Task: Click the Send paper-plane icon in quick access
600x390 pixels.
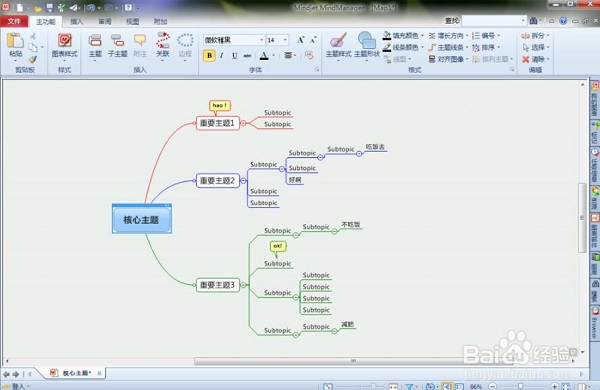Action: pos(73,7)
